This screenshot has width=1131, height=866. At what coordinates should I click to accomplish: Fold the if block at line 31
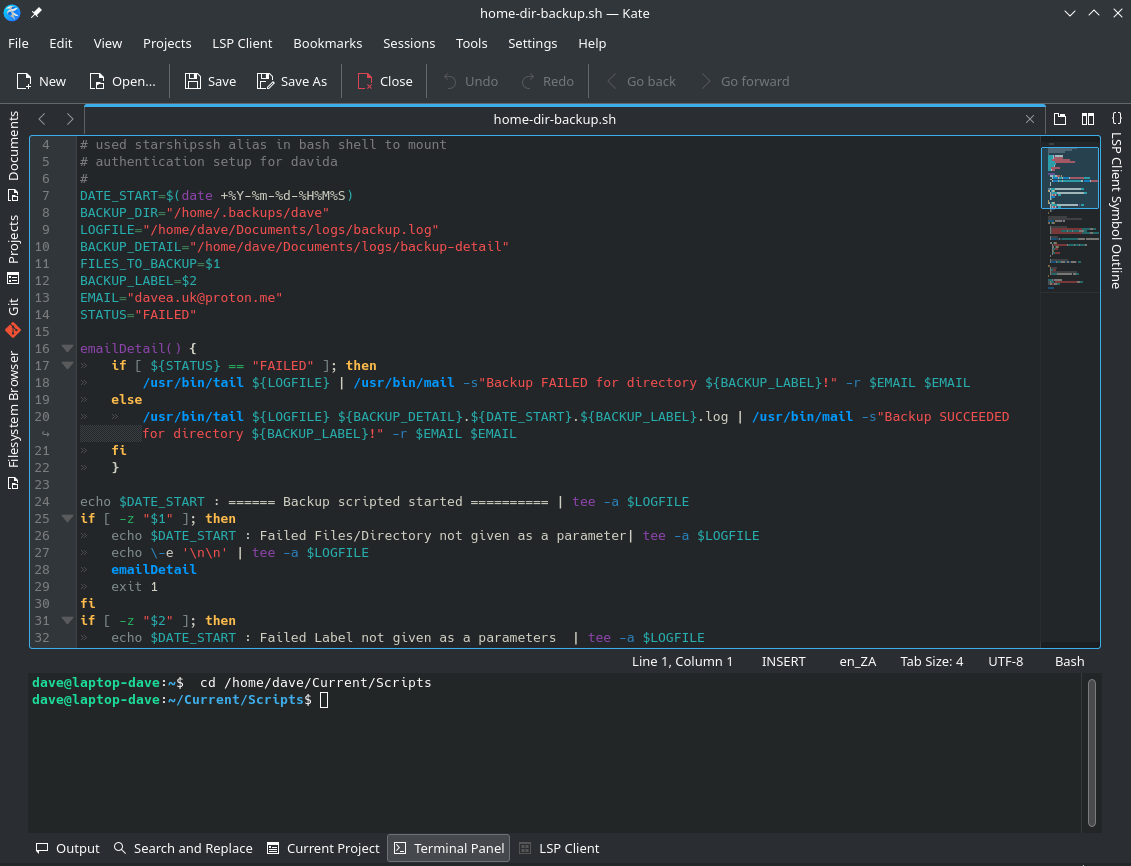click(67, 620)
